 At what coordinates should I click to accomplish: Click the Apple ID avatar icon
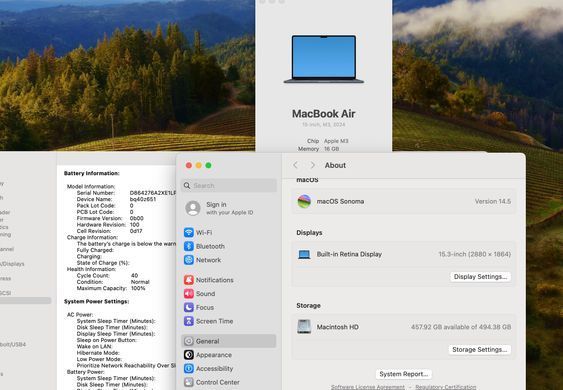pyautogui.click(x=193, y=208)
